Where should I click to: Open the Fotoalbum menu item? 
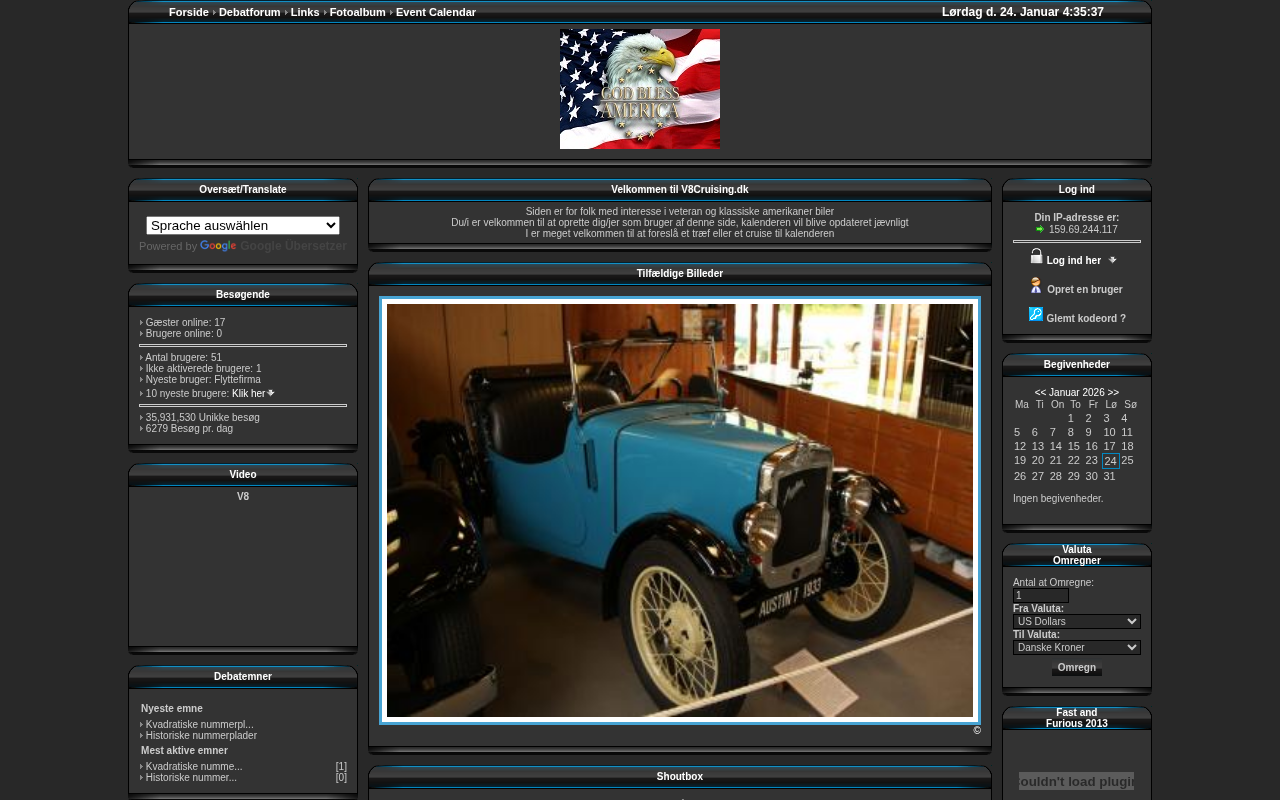point(357,12)
